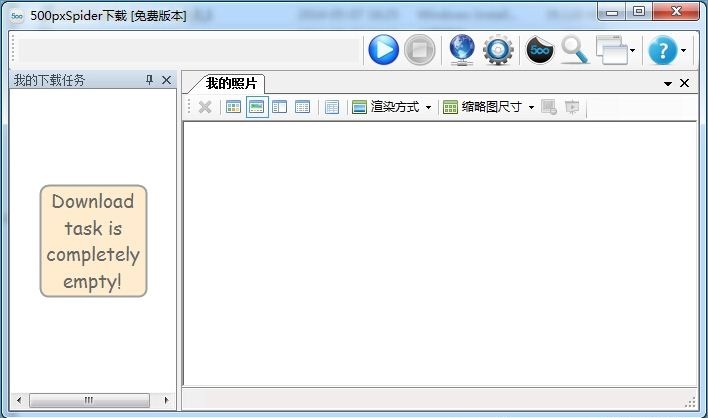708x418 pixels.
Task: Click the left scroll arrow in task panel
Action: 19,400
